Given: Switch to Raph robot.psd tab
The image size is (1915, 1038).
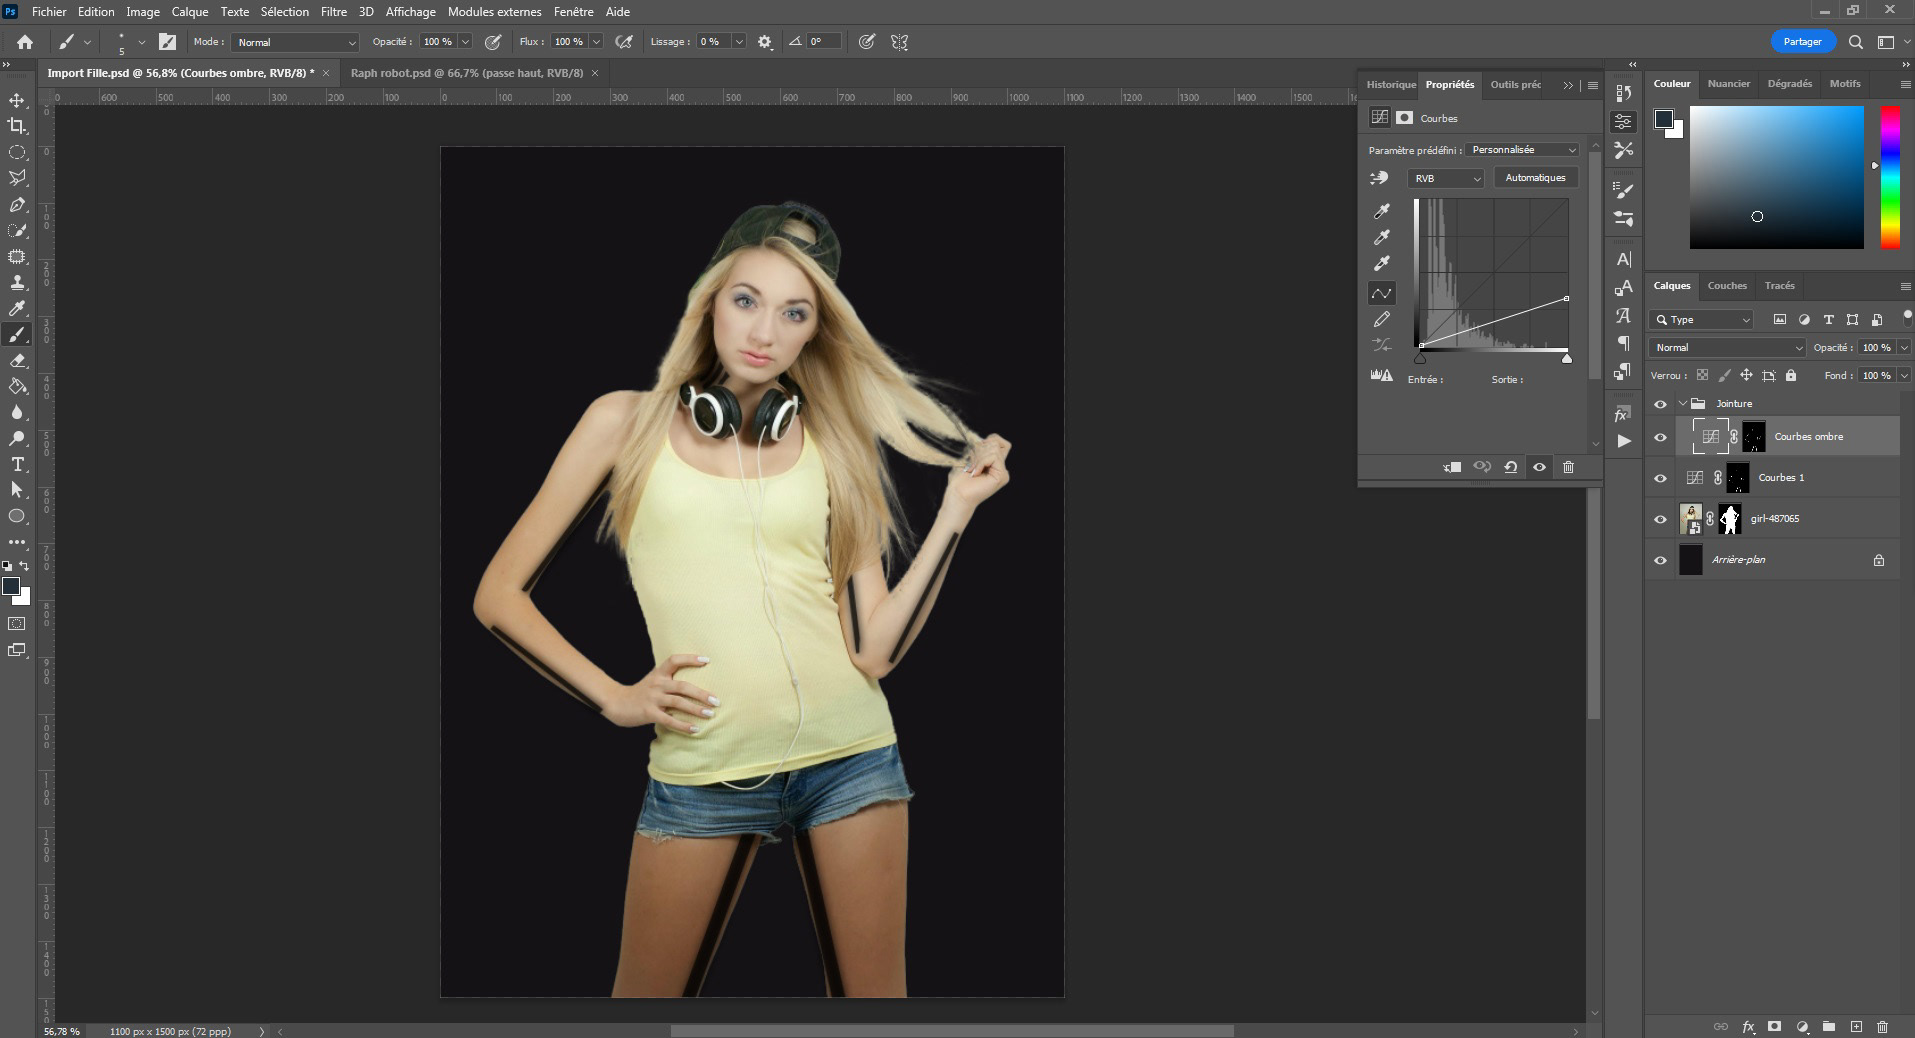Looking at the screenshot, I should click(467, 73).
